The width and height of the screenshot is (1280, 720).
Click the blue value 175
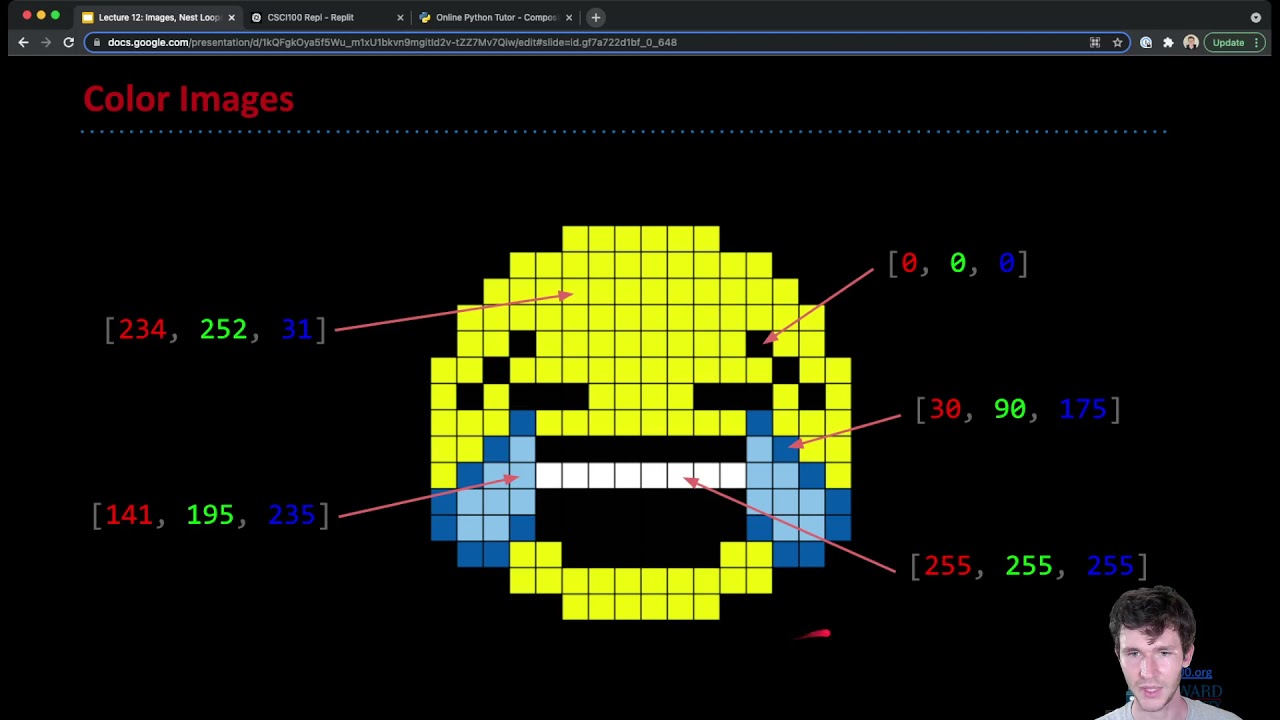point(1083,409)
